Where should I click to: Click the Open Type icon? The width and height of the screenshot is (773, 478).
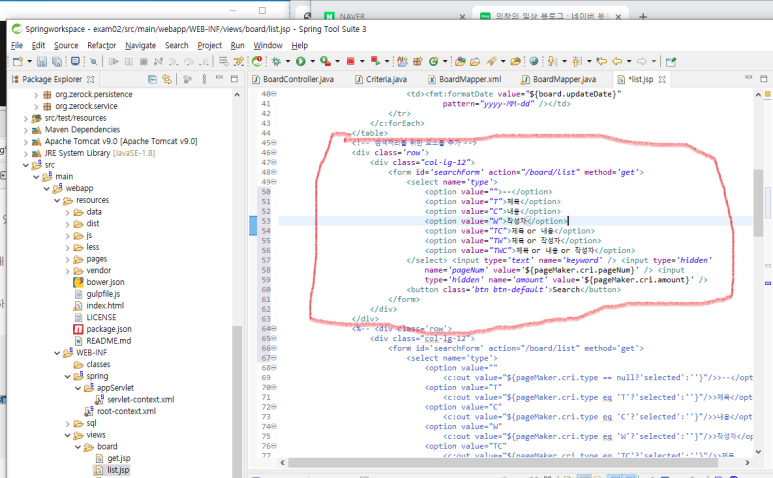(460, 62)
